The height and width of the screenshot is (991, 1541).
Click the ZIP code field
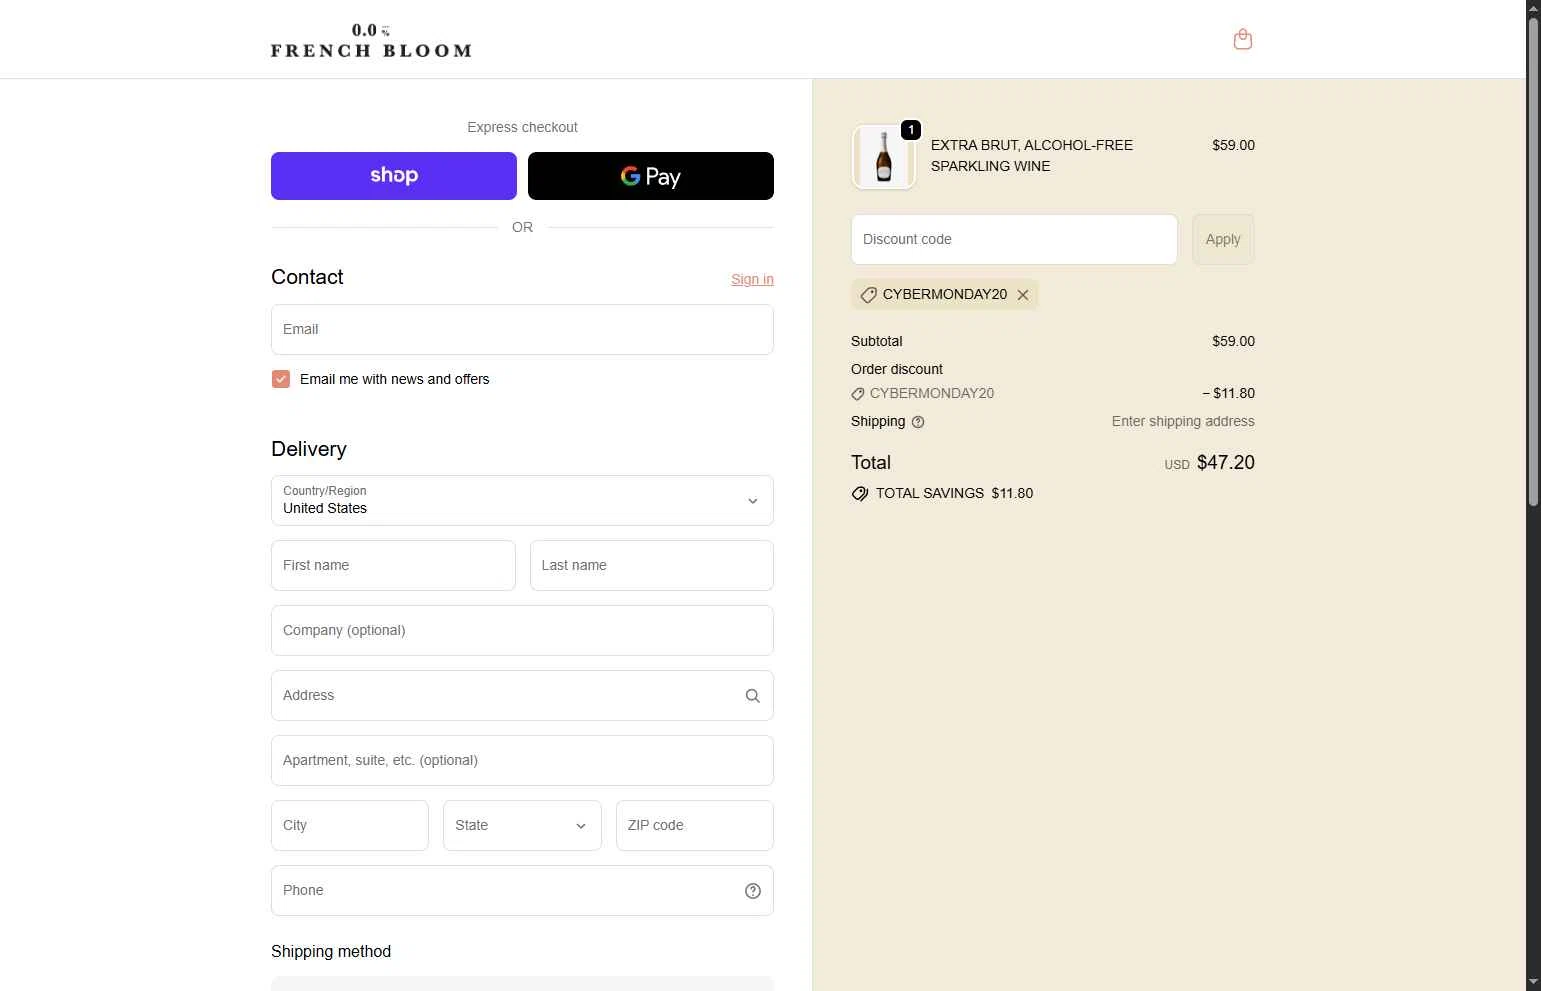(695, 825)
